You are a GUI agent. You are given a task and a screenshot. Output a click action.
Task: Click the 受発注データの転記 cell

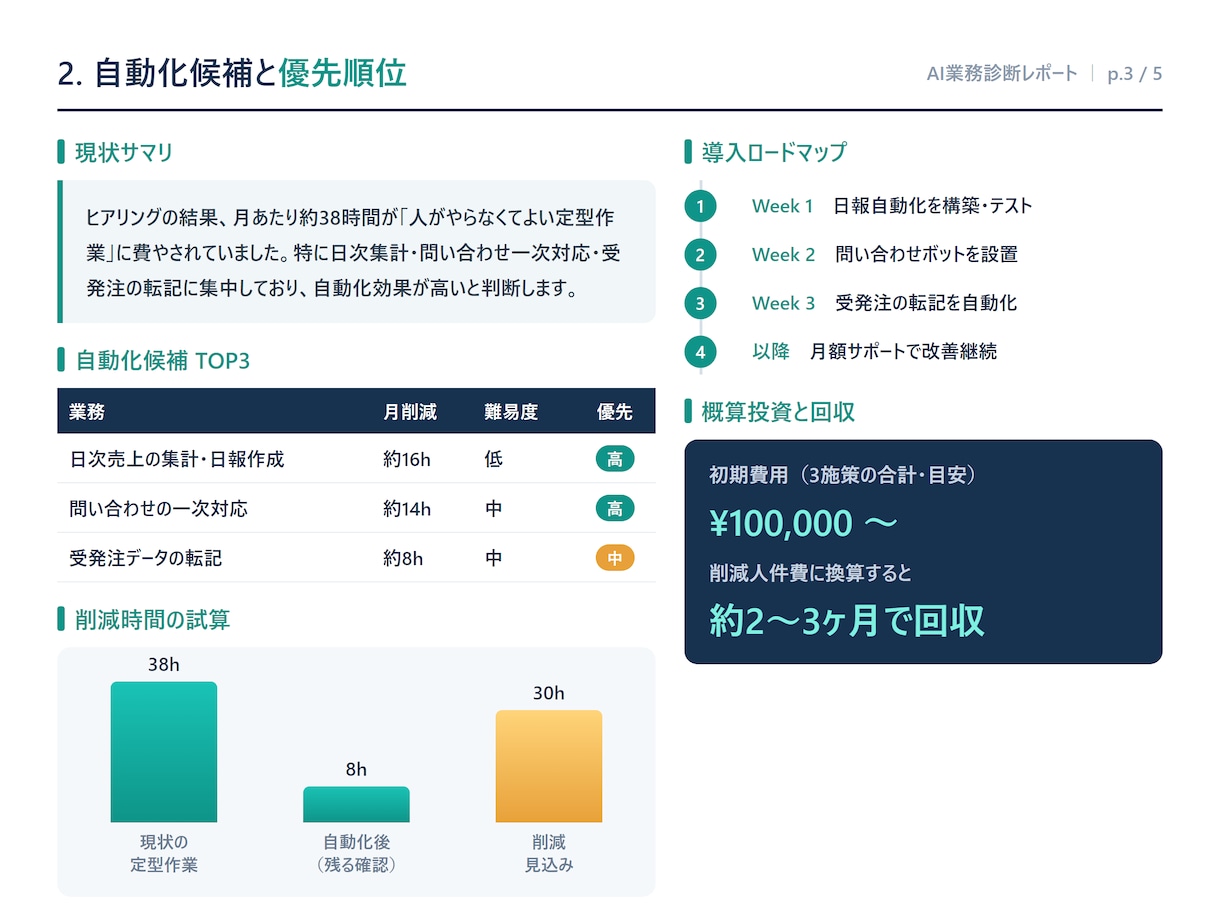pyautogui.click(x=146, y=558)
